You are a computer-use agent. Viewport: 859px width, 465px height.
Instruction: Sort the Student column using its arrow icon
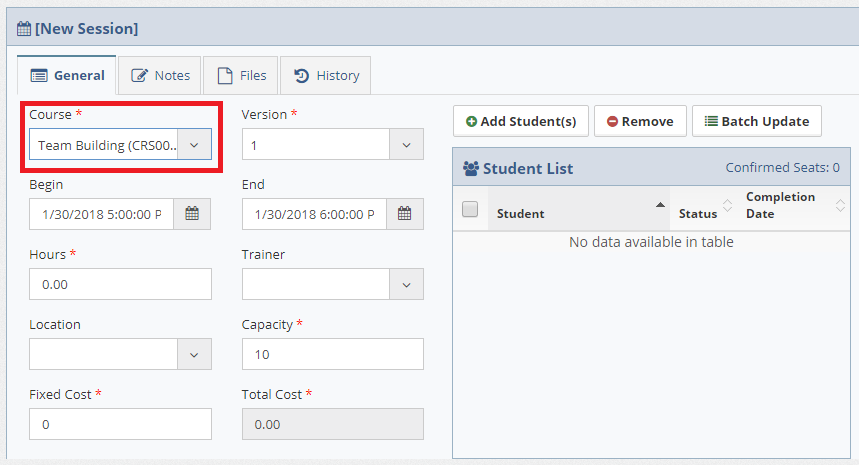(660, 204)
